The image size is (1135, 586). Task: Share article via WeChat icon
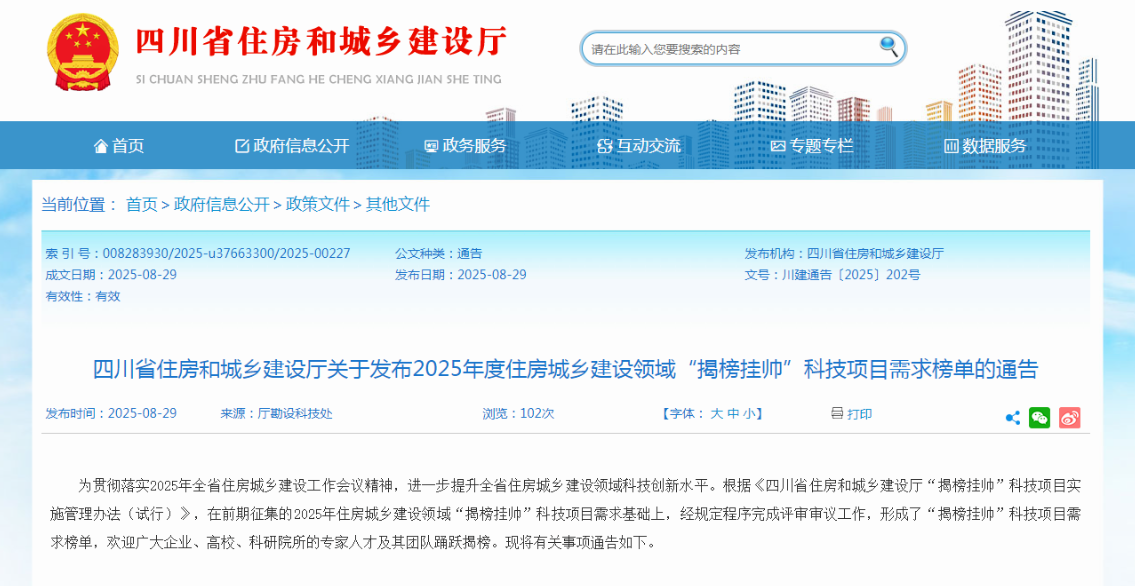(1040, 418)
